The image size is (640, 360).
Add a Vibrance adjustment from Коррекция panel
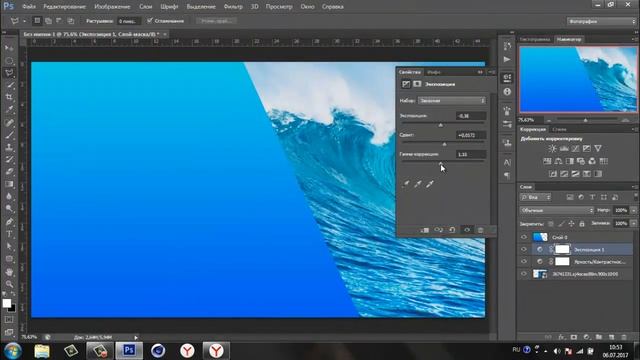pyautogui.click(x=598, y=149)
